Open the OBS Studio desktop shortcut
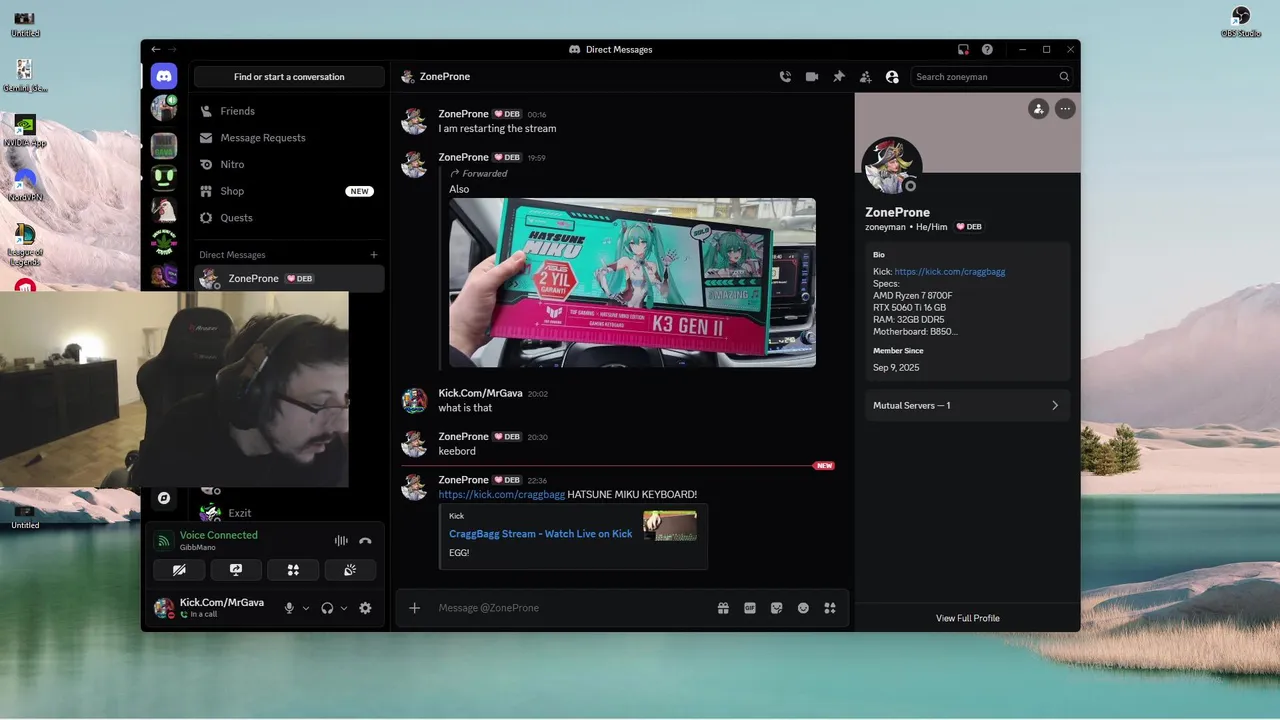 tap(1241, 22)
